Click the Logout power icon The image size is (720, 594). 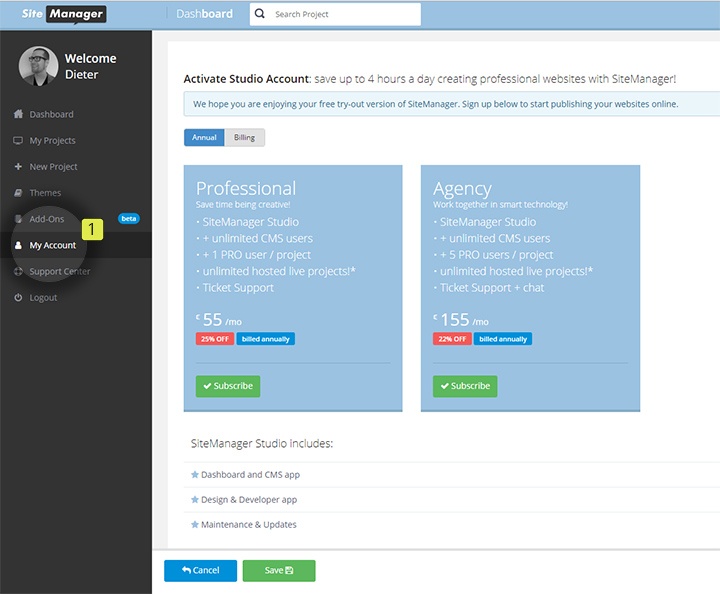[18, 297]
